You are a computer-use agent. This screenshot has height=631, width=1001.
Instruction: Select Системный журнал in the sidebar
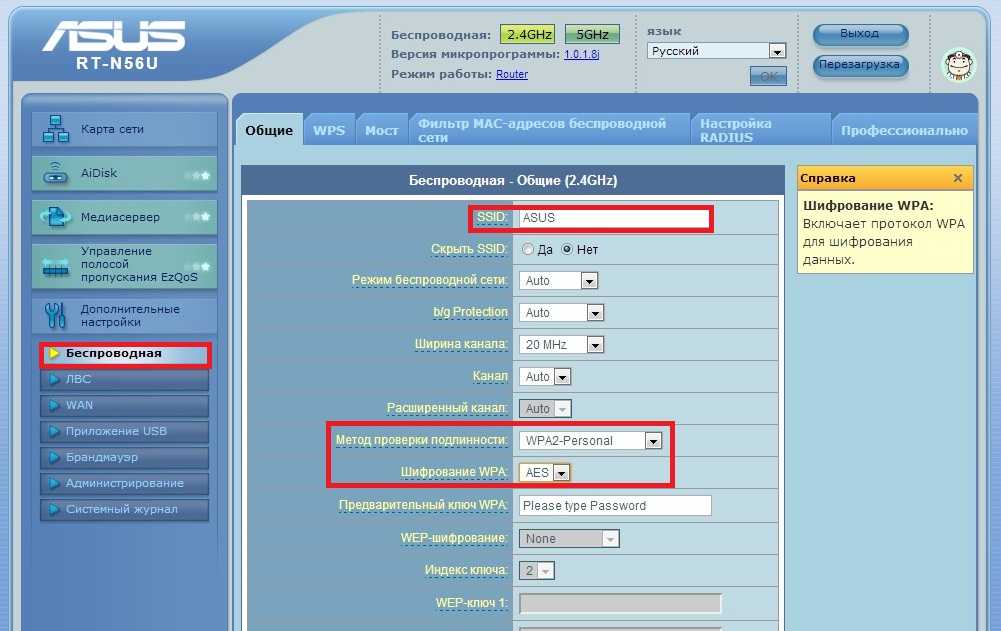click(x=124, y=510)
